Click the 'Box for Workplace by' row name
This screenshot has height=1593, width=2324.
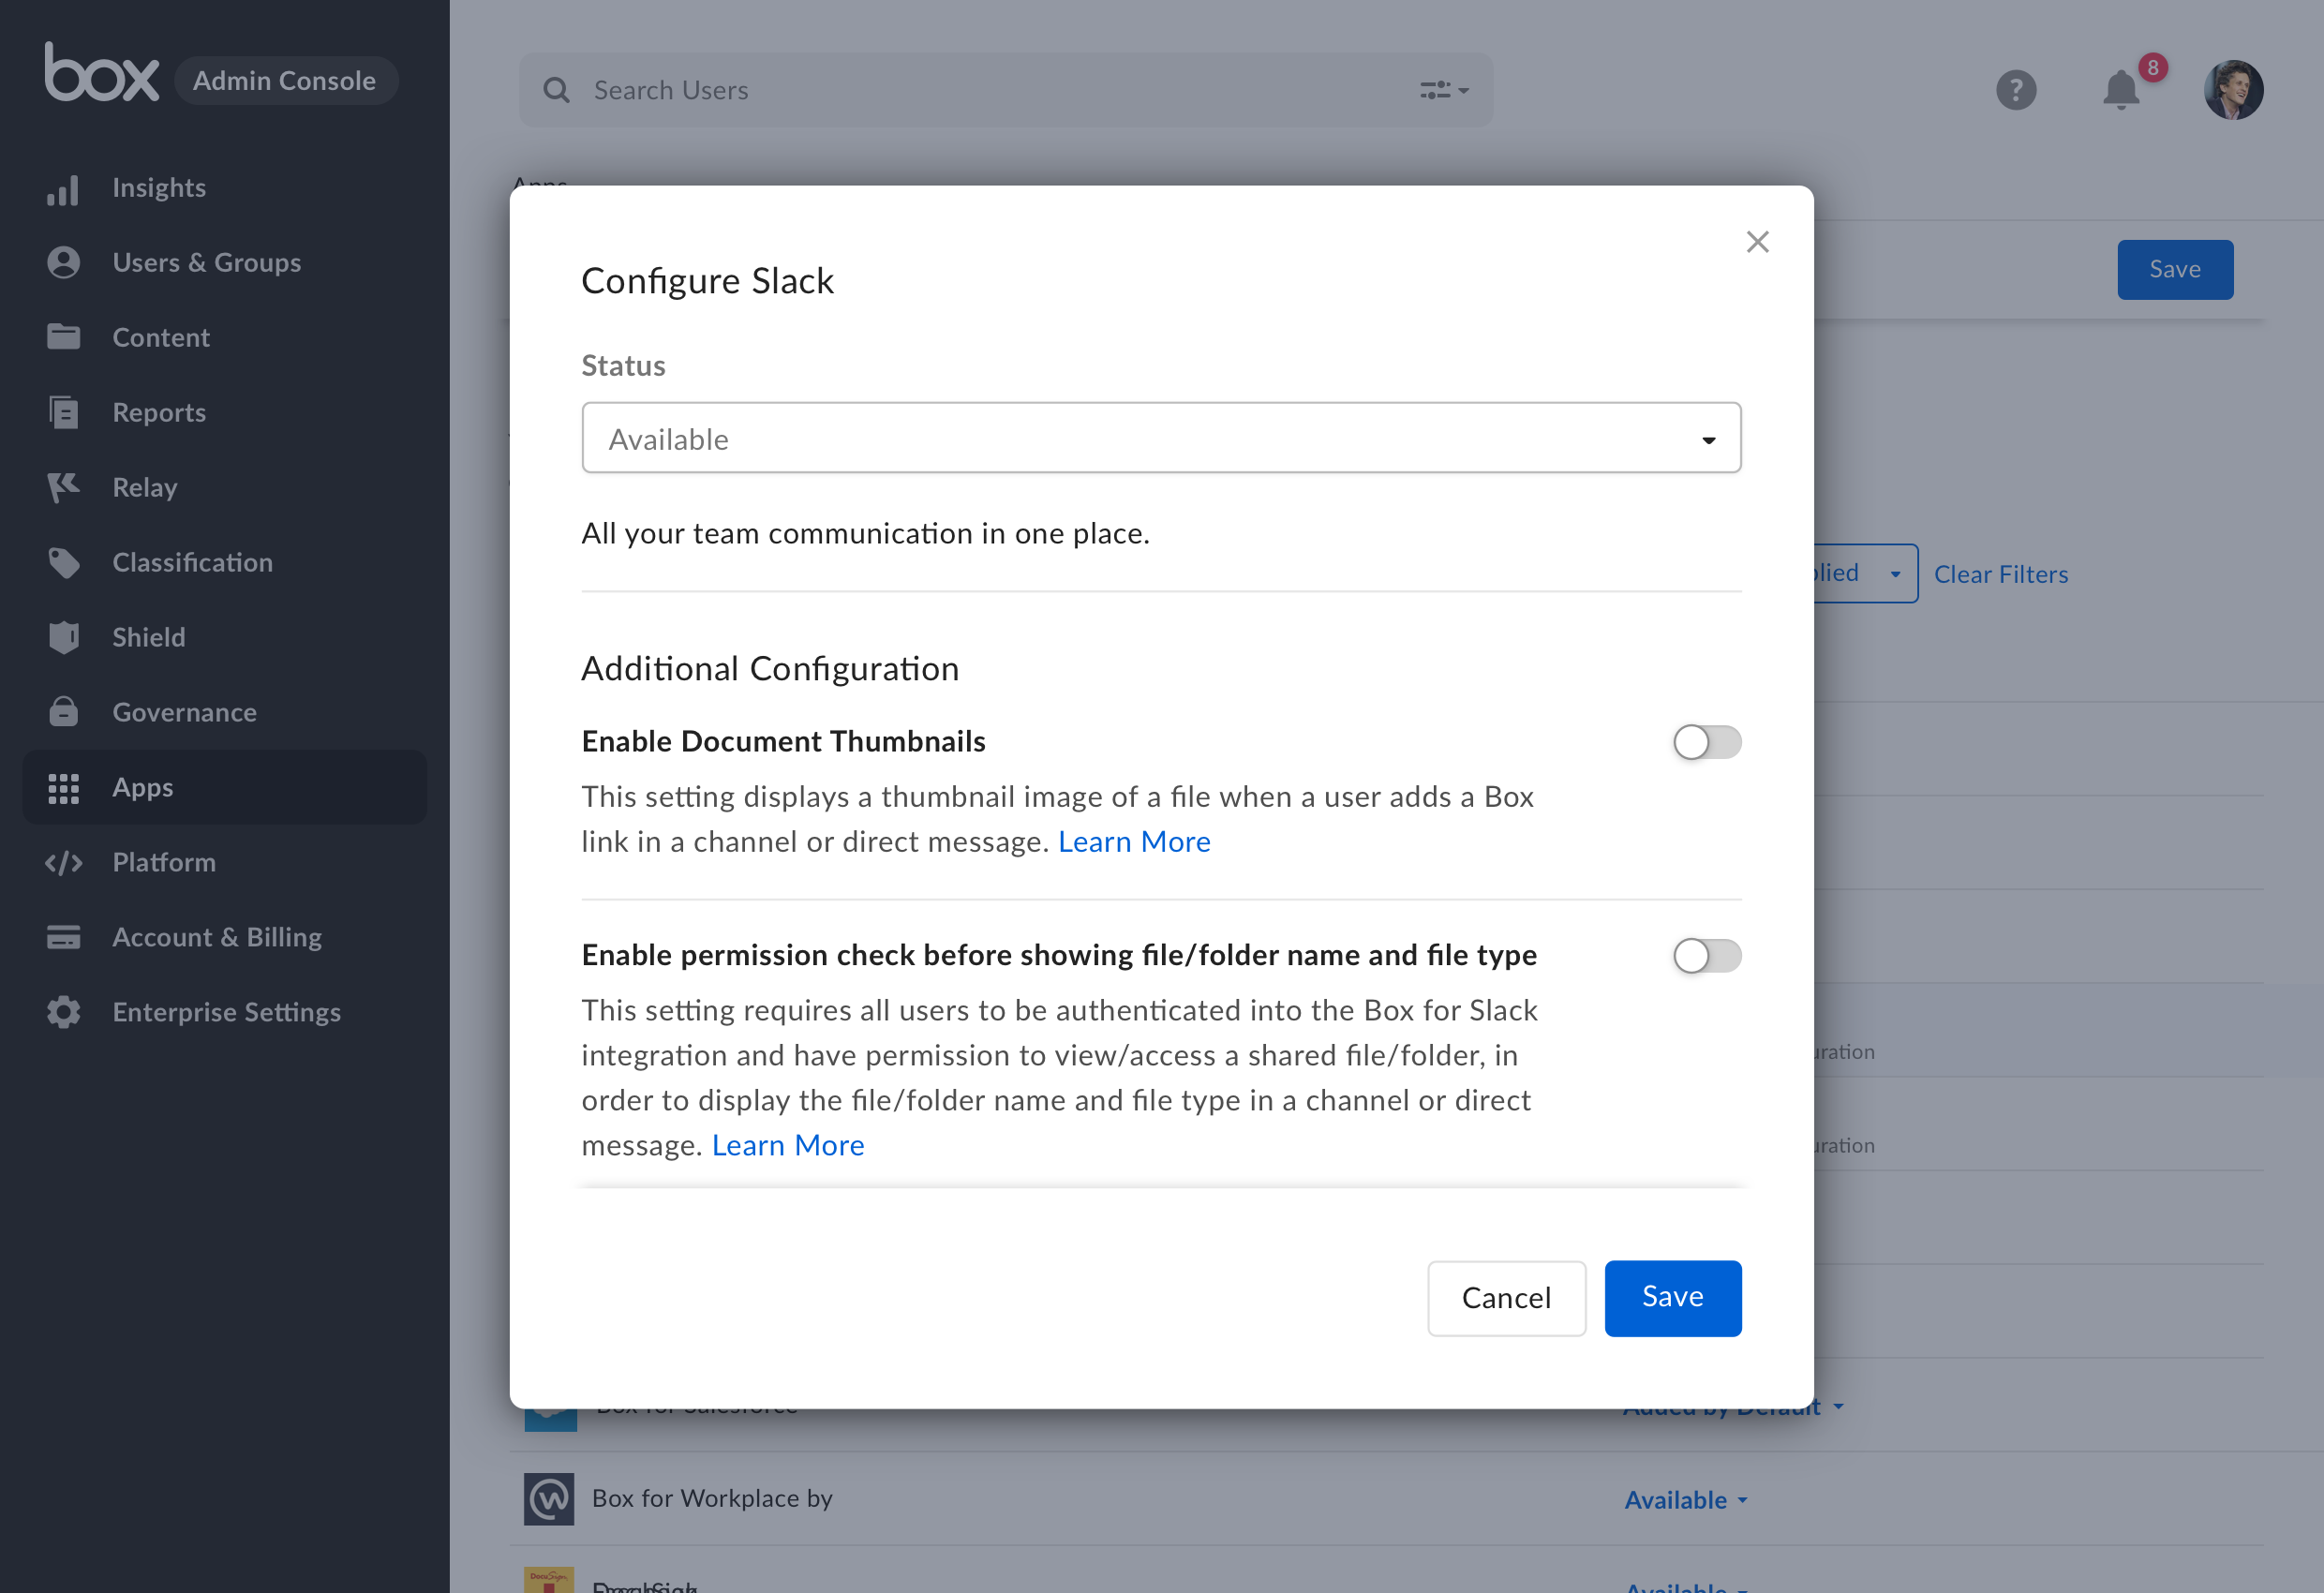(x=712, y=1498)
